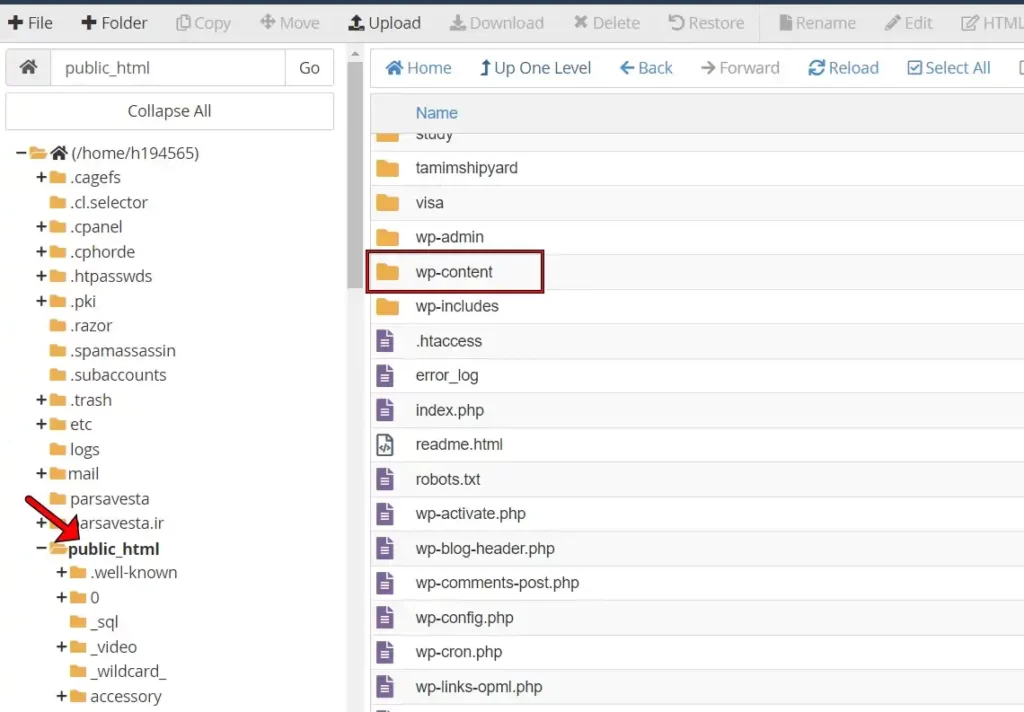The width and height of the screenshot is (1024, 712).
Task: Select the readme.html file icon
Action: (385, 444)
